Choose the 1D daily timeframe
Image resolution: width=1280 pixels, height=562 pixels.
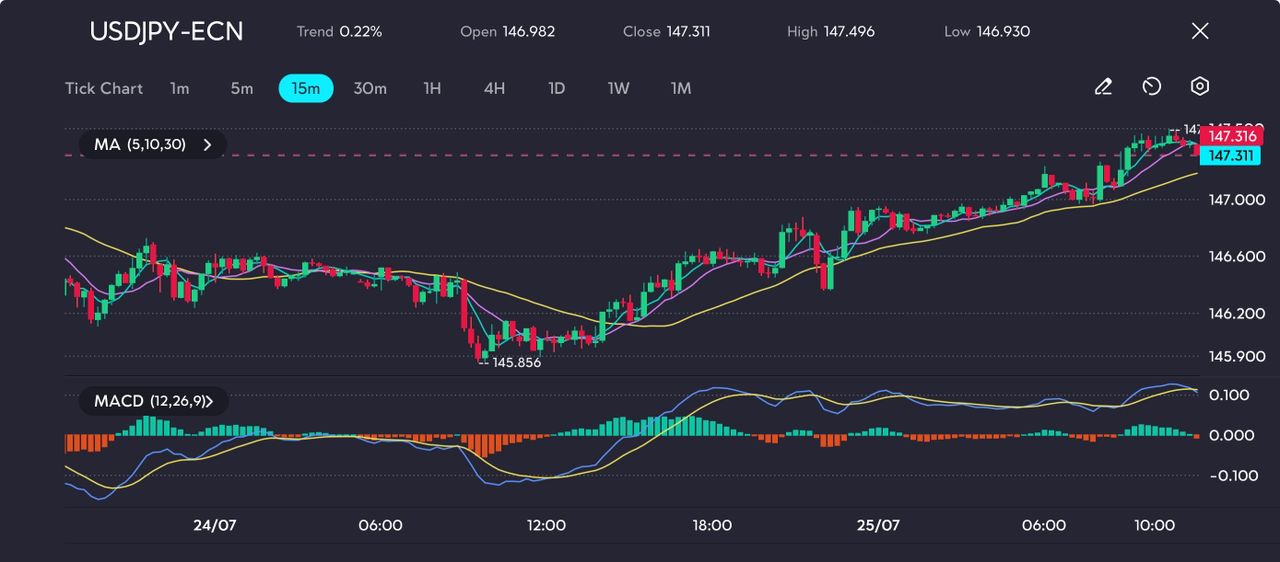557,88
